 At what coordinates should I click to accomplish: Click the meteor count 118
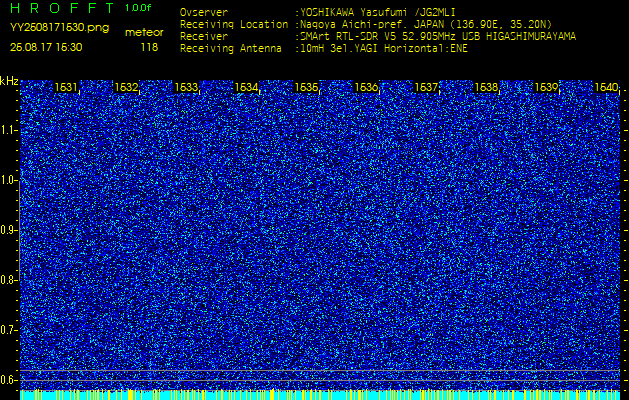[x=149, y=47]
